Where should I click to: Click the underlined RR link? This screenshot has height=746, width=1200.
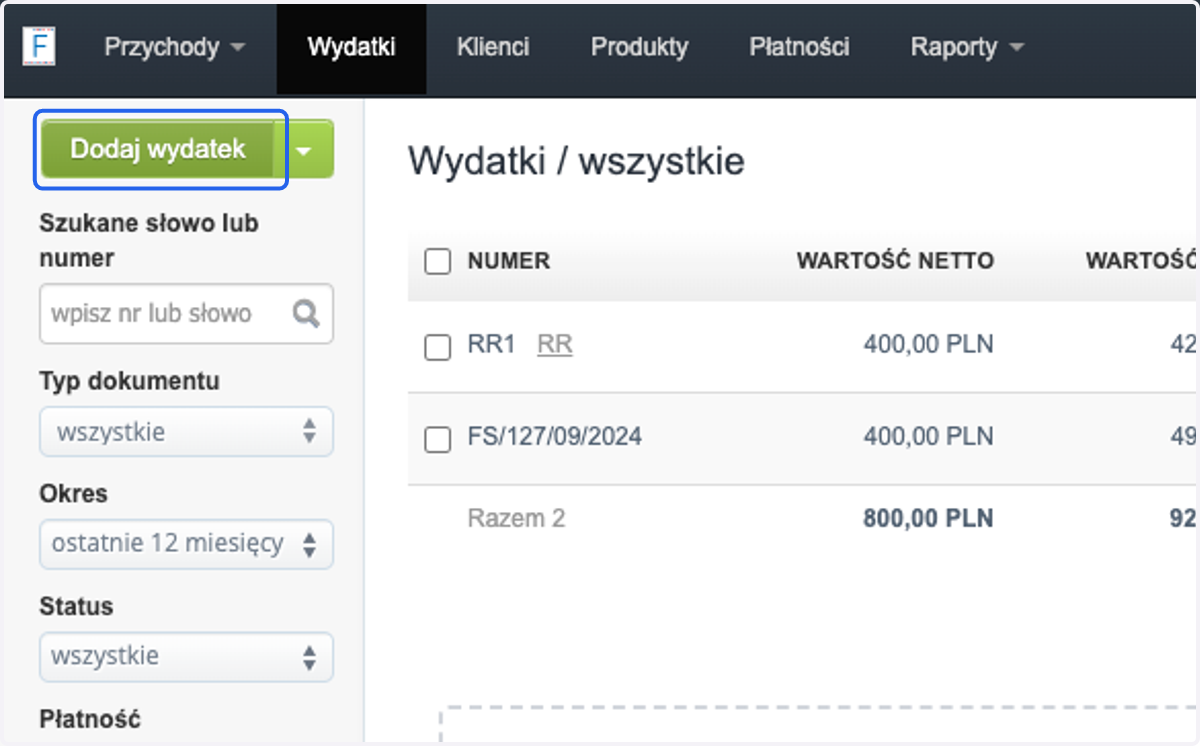[x=555, y=345]
